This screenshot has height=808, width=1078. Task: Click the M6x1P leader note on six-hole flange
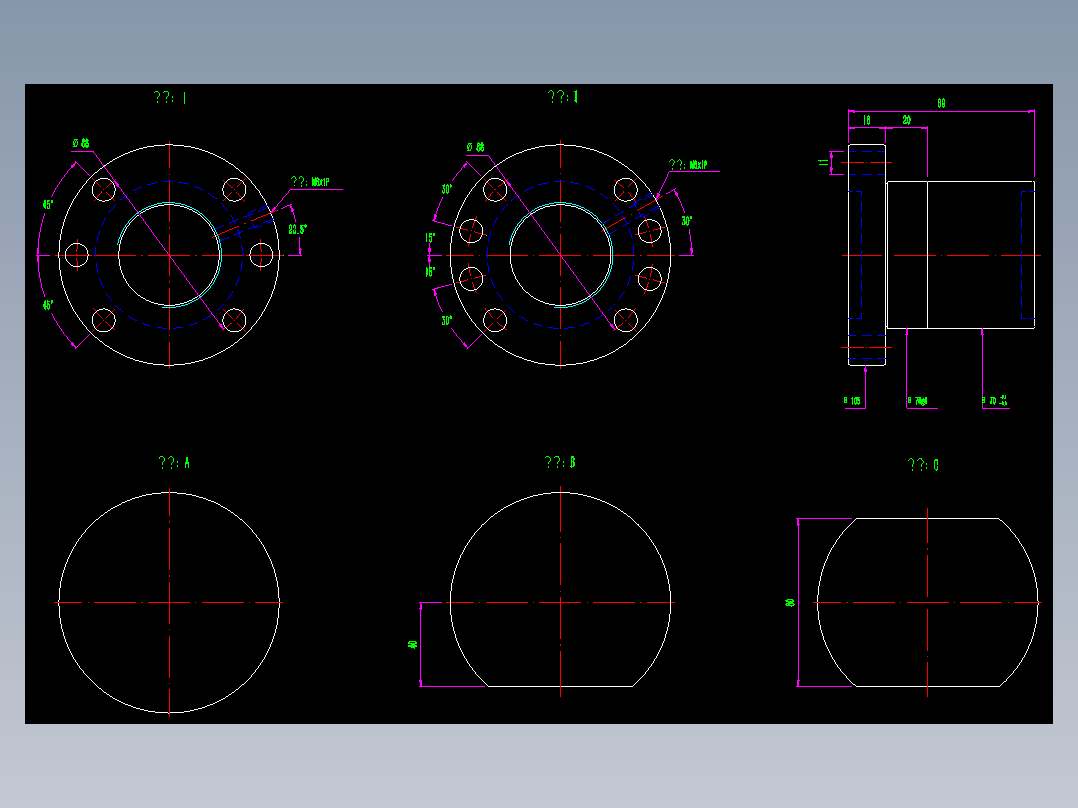click(310, 182)
